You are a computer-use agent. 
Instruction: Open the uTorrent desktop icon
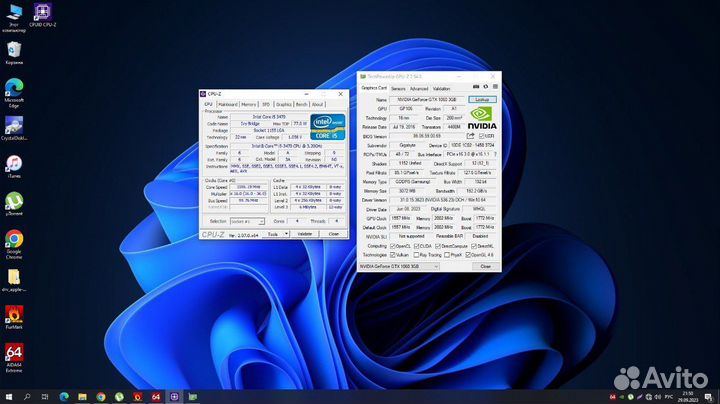[x=14, y=201]
